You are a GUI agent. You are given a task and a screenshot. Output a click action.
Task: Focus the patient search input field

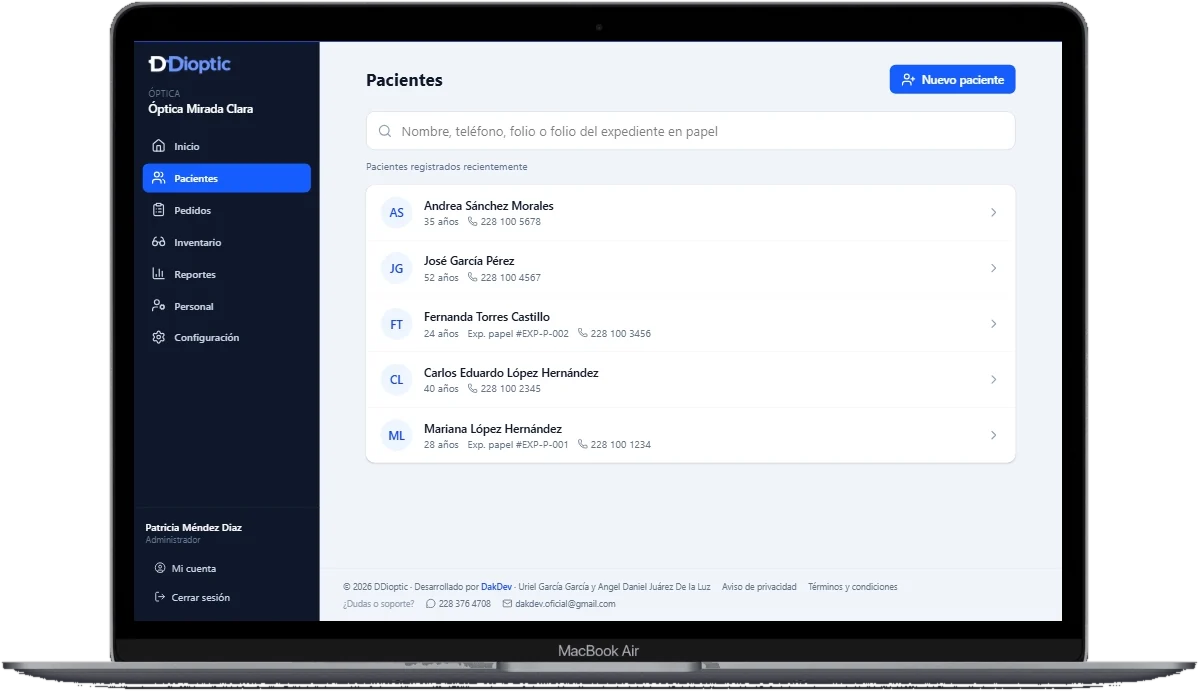point(690,131)
